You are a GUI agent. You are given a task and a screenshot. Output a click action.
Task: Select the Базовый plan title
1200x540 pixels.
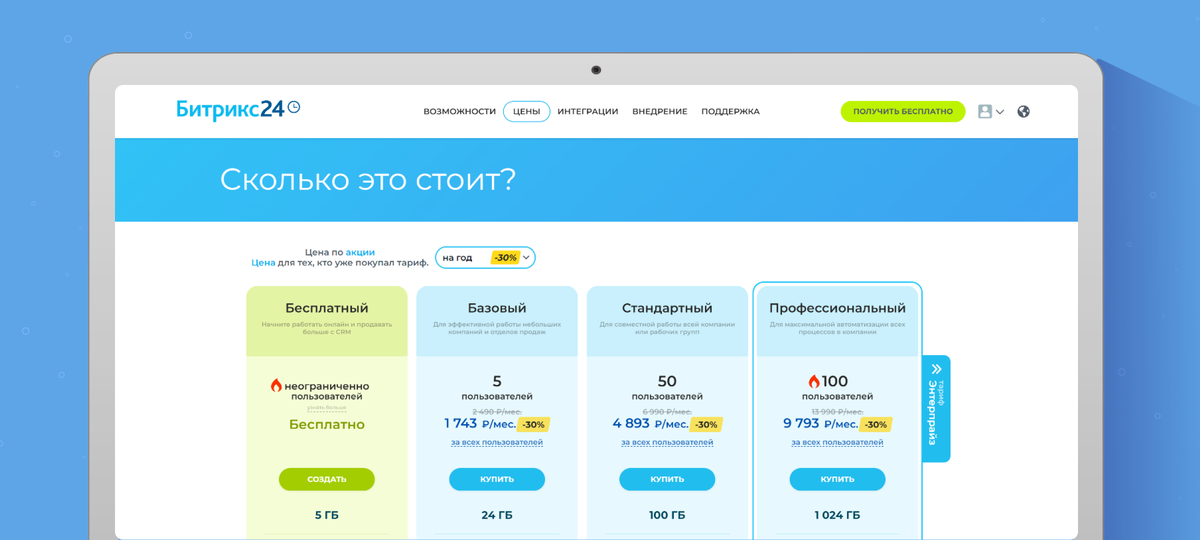[x=497, y=308]
